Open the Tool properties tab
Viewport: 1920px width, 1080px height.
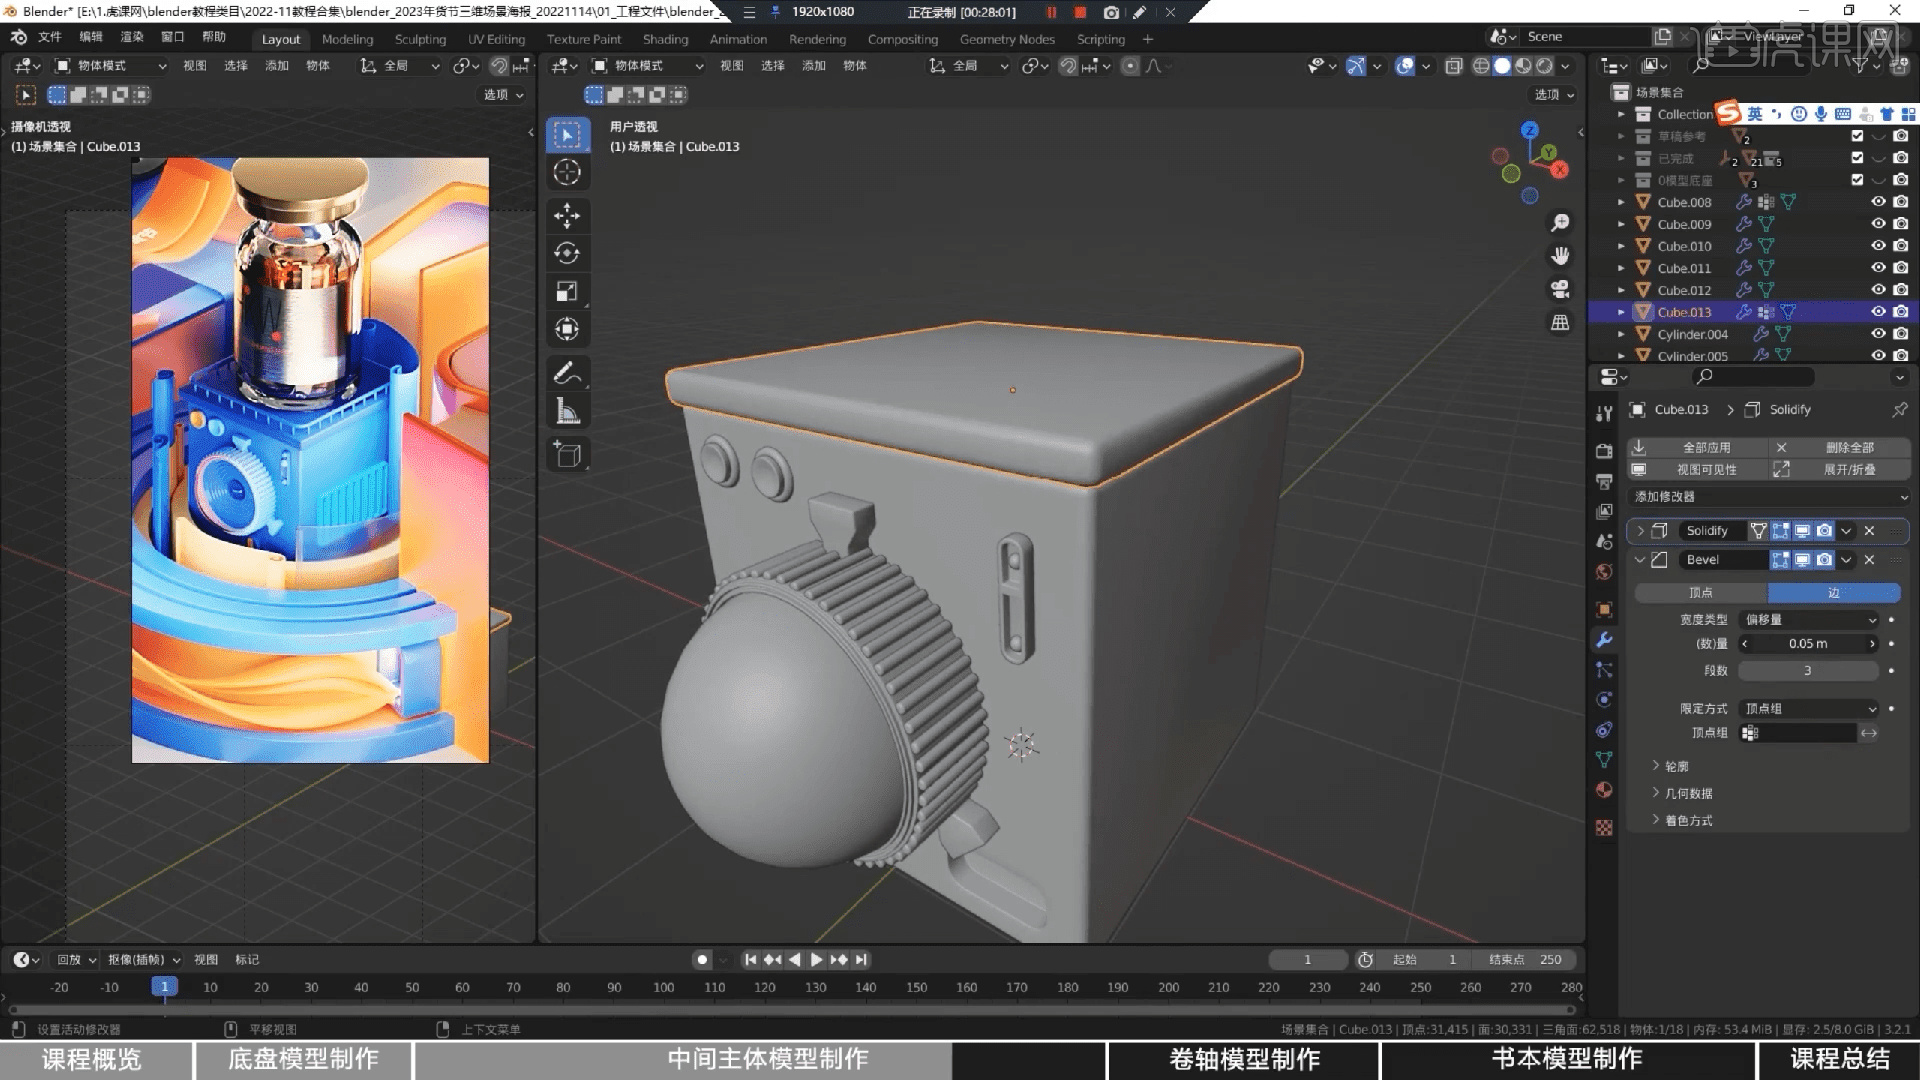pyautogui.click(x=1604, y=413)
